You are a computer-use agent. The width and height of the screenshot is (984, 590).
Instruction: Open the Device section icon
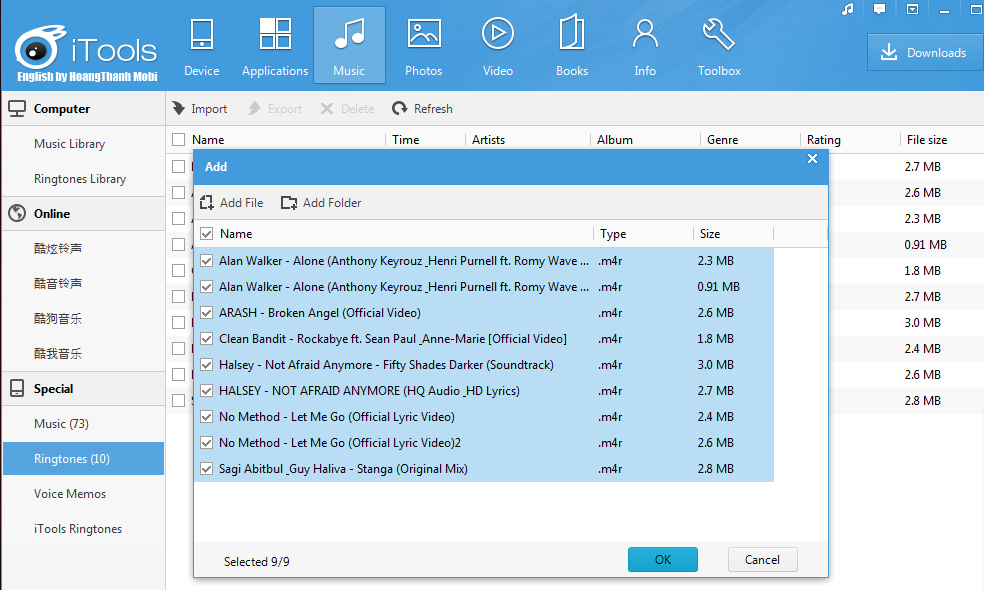click(x=201, y=34)
